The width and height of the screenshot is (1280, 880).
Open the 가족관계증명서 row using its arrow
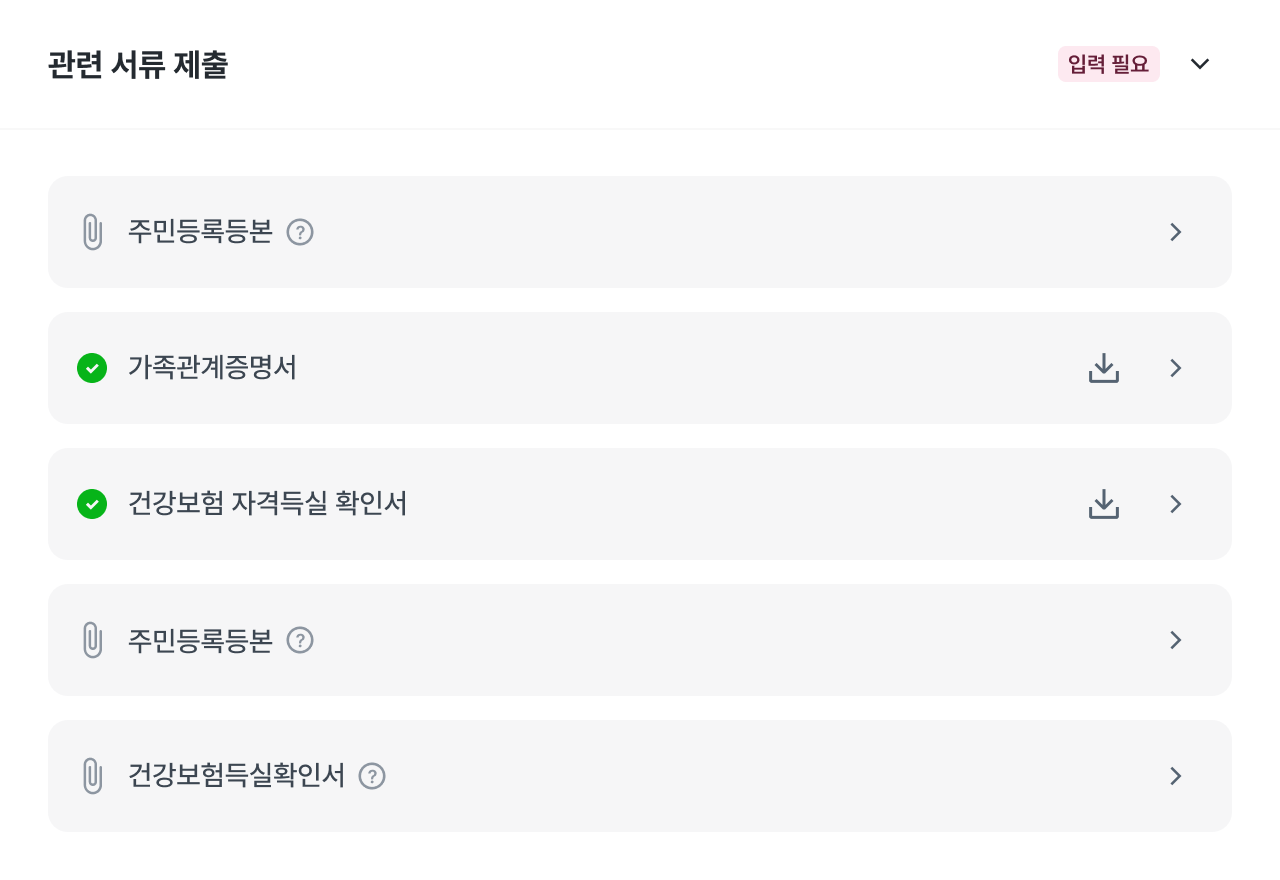(1176, 368)
